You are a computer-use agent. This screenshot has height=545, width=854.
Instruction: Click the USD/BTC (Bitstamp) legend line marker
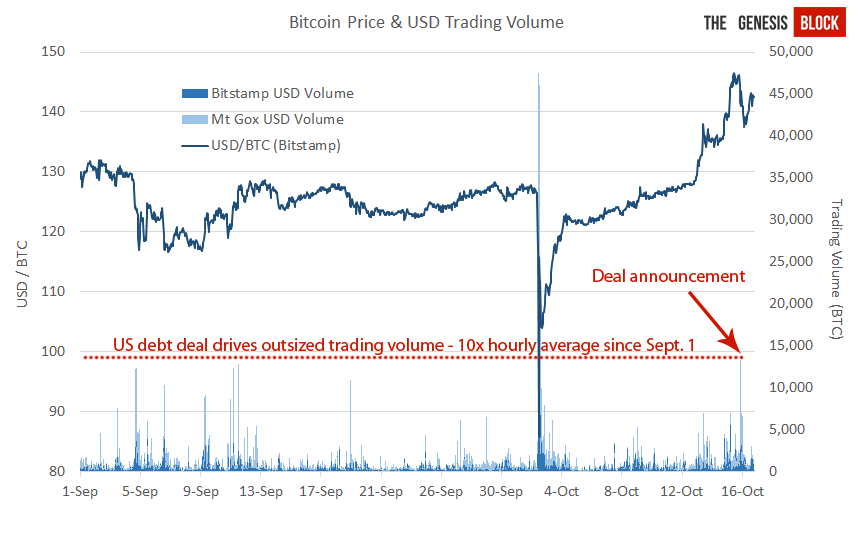(194, 146)
